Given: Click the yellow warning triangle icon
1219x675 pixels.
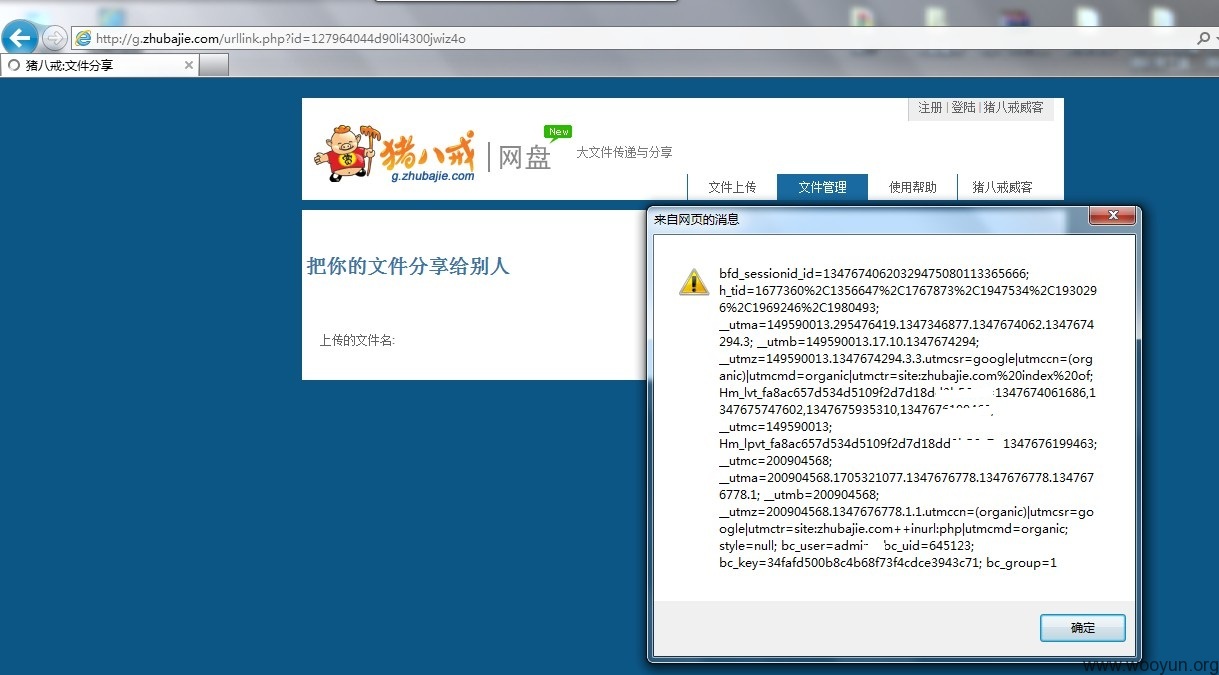Looking at the screenshot, I should point(694,281).
